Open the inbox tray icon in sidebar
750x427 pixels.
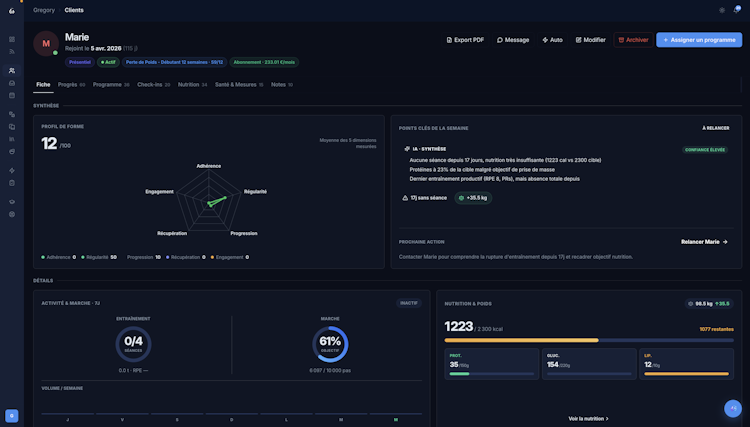tap(12, 83)
